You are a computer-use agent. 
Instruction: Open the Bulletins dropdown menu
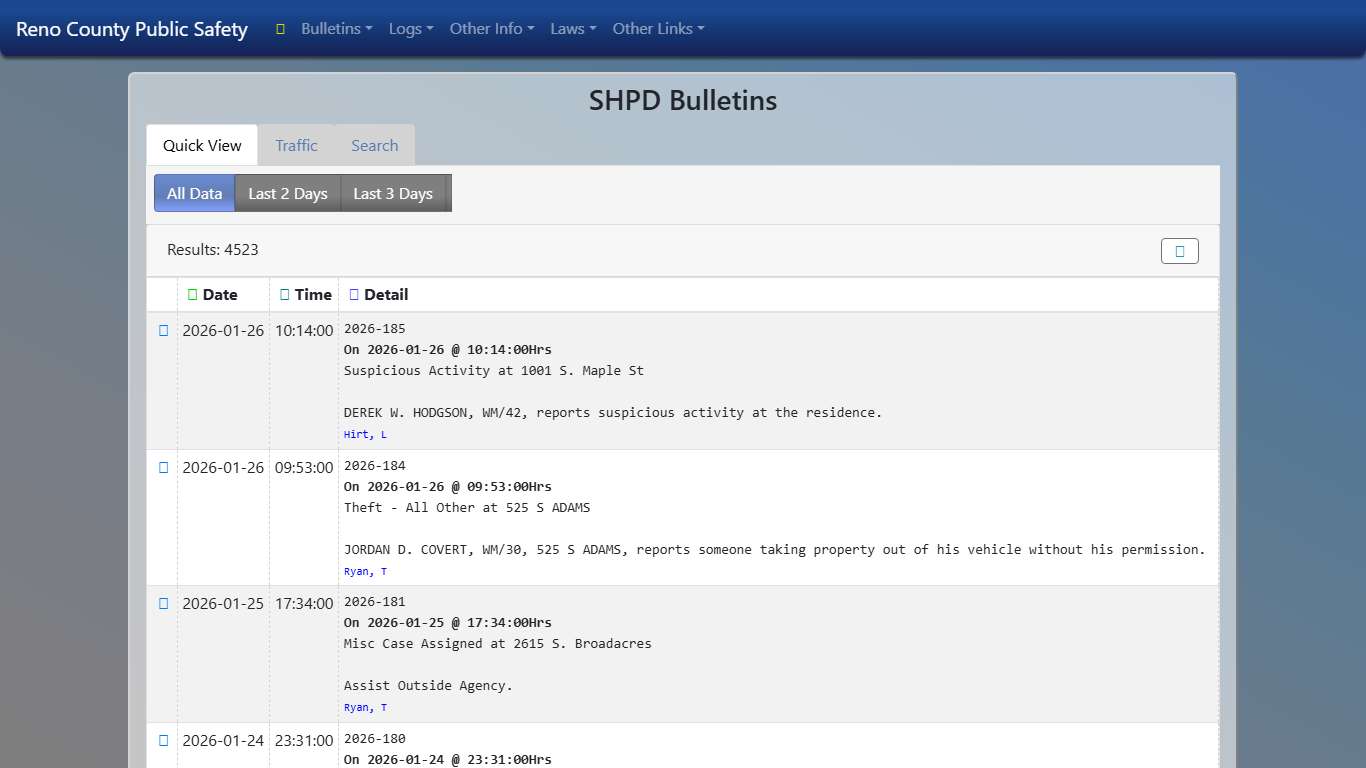(x=336, y=29)
